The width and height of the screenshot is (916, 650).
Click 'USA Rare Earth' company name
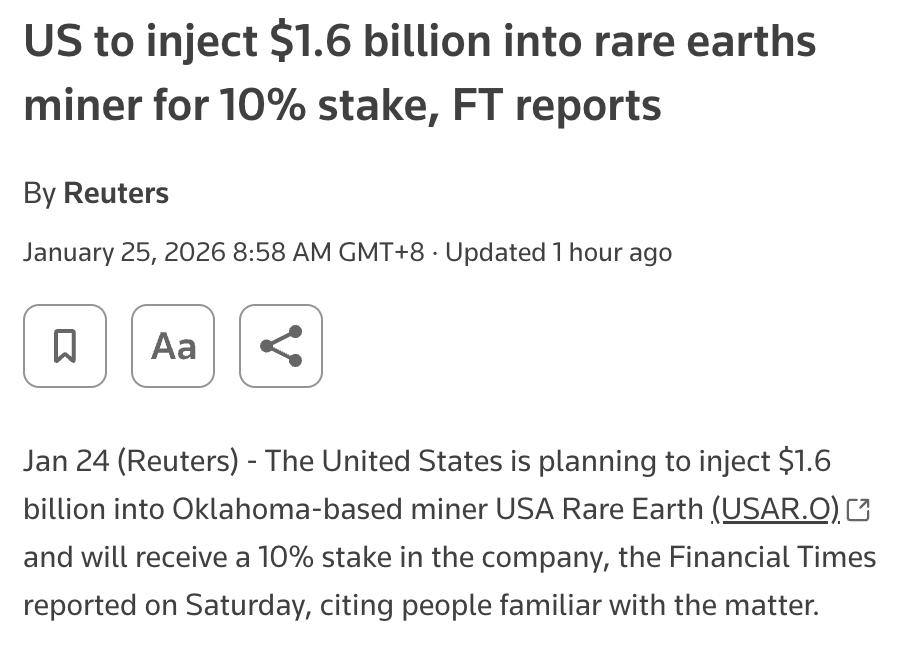pyautogui.click(x=599, y=509)
